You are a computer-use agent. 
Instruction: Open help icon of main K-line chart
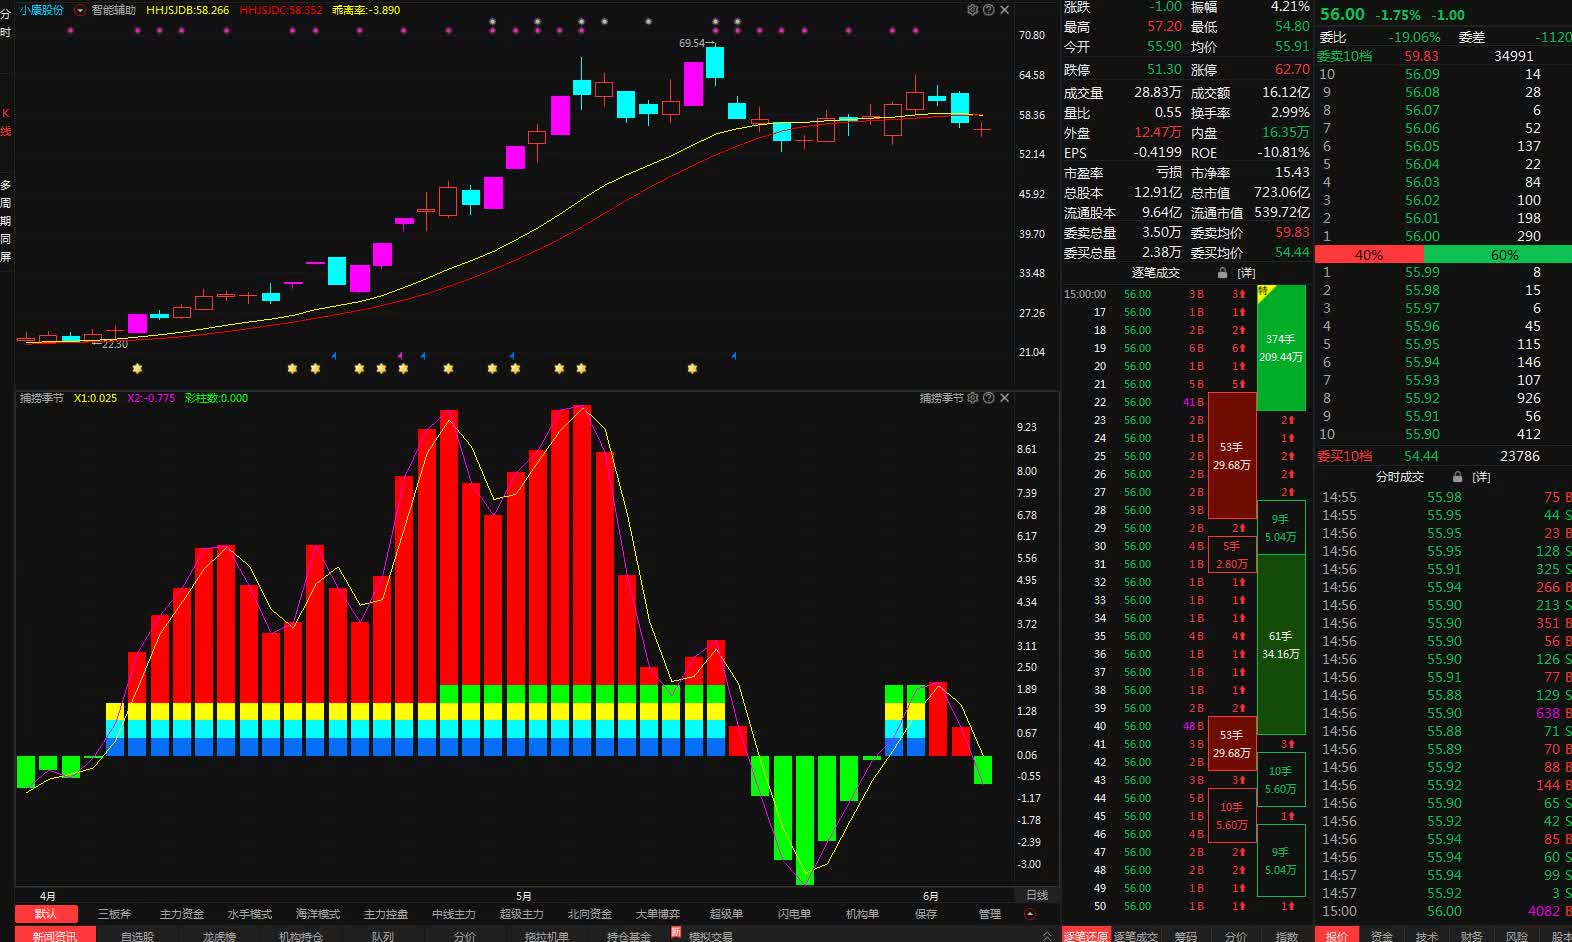[989, 10]
